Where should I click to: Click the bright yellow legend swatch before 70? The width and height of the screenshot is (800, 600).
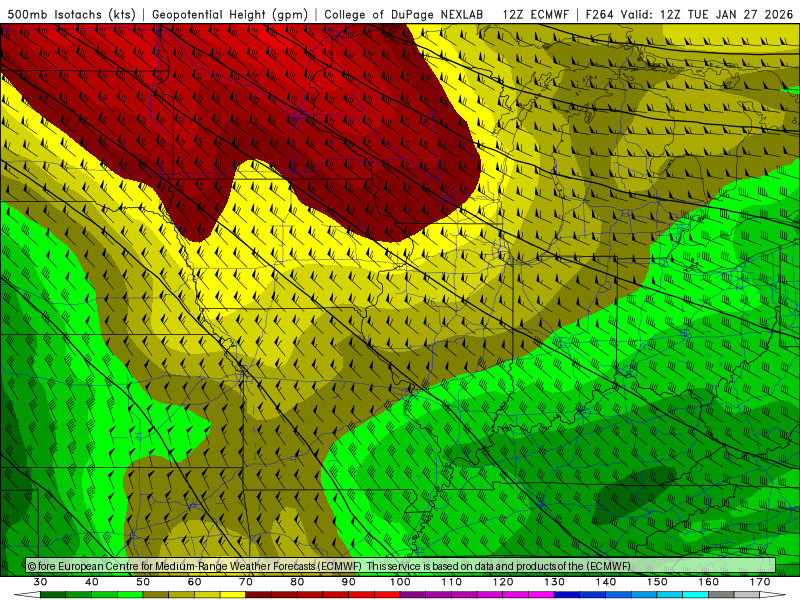(x=233, y=595)
